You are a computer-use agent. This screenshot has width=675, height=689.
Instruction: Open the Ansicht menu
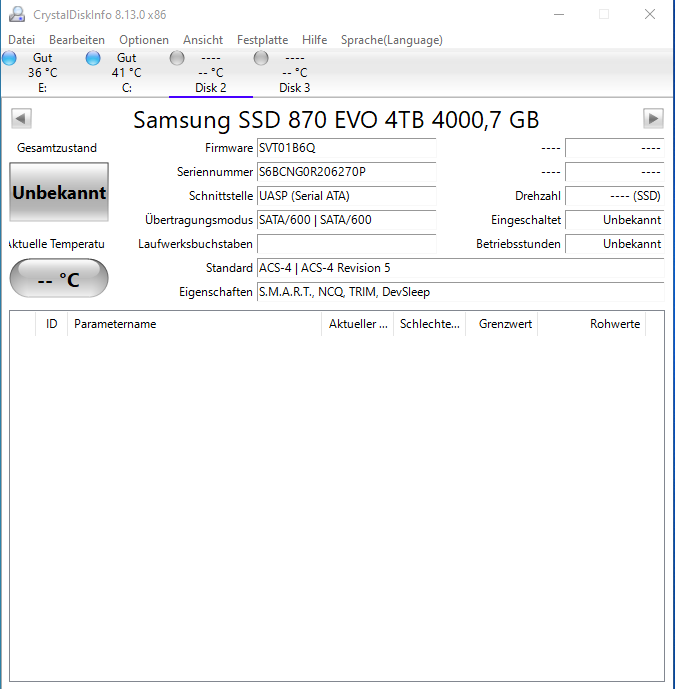[x=203, y=40]
